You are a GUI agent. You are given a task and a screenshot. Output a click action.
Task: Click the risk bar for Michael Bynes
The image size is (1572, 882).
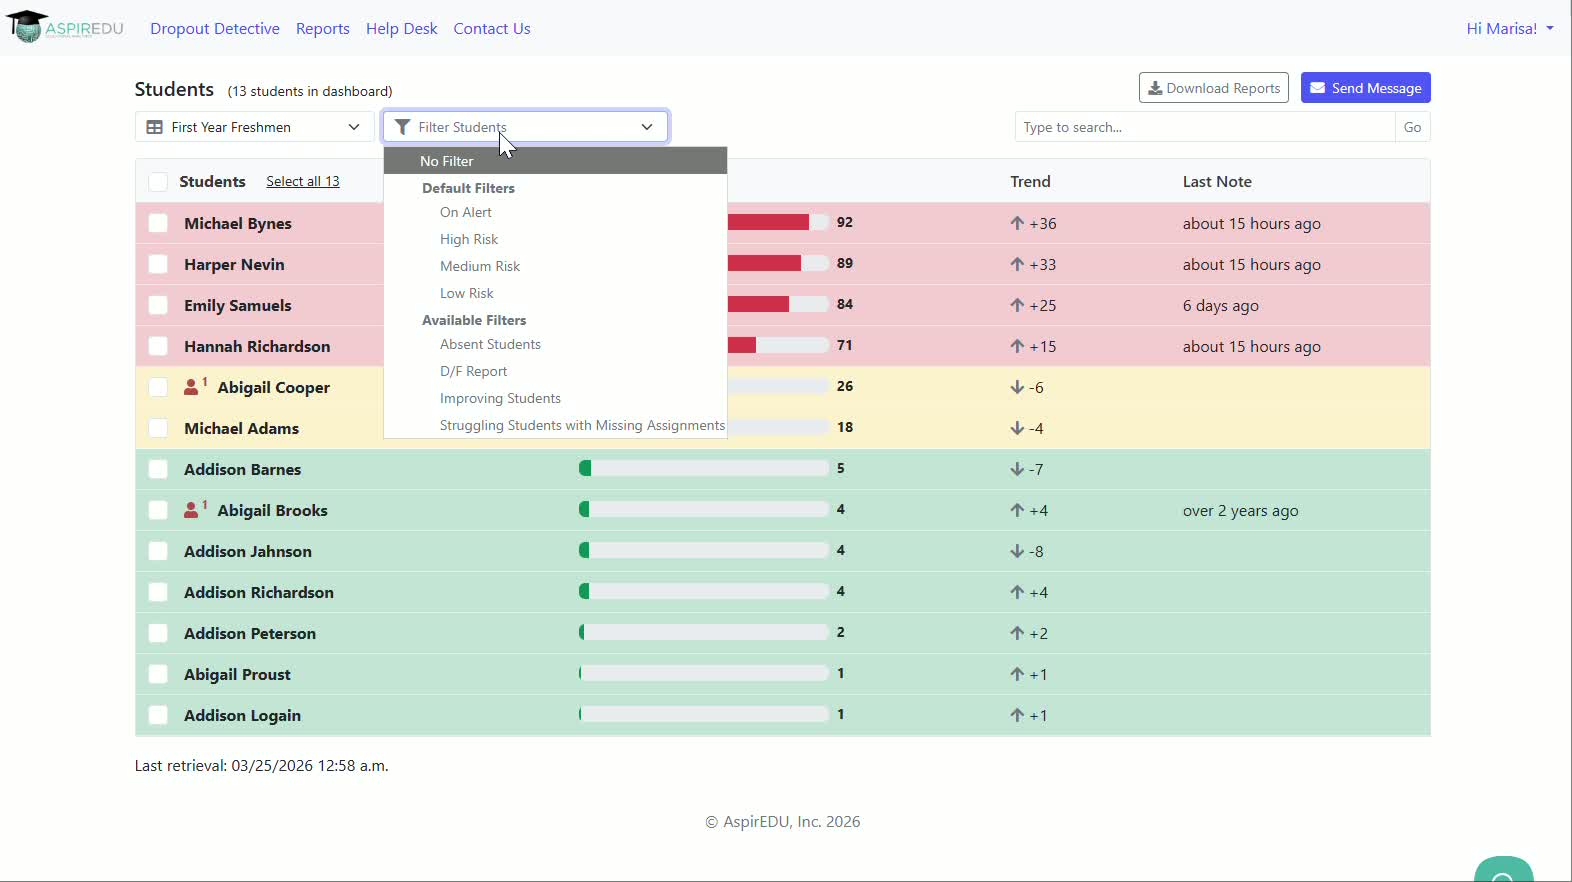click(778, 222)
